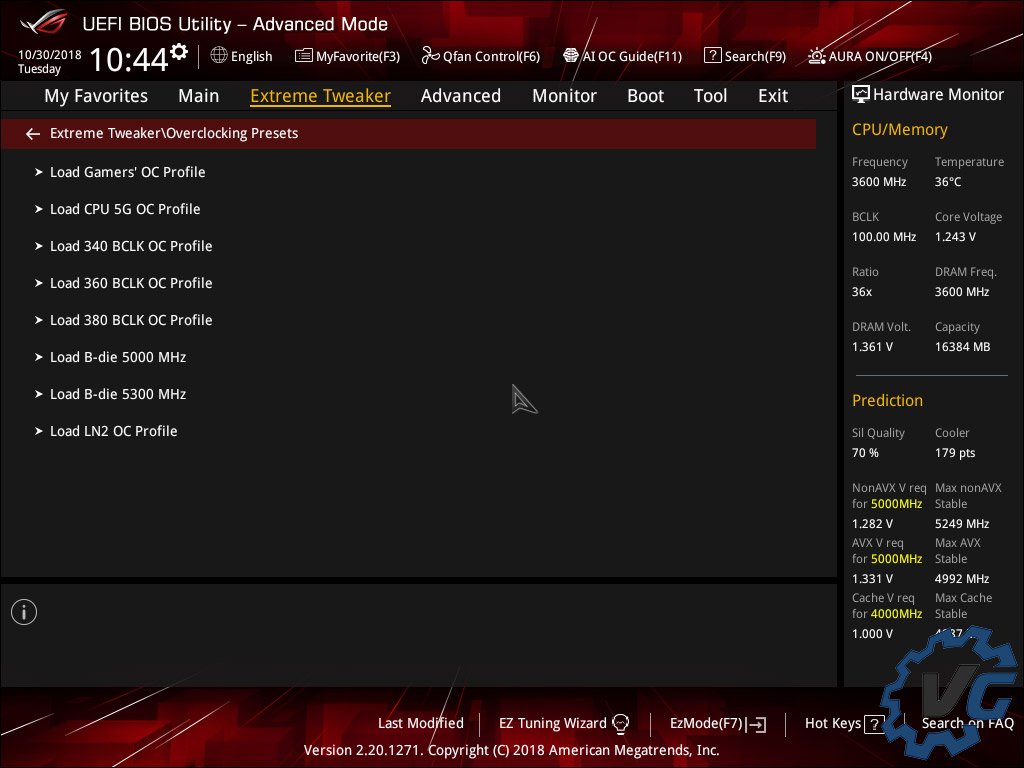
Task: Select Load B-die 5300 MHz preset
Action: click(x=118, y=394)
